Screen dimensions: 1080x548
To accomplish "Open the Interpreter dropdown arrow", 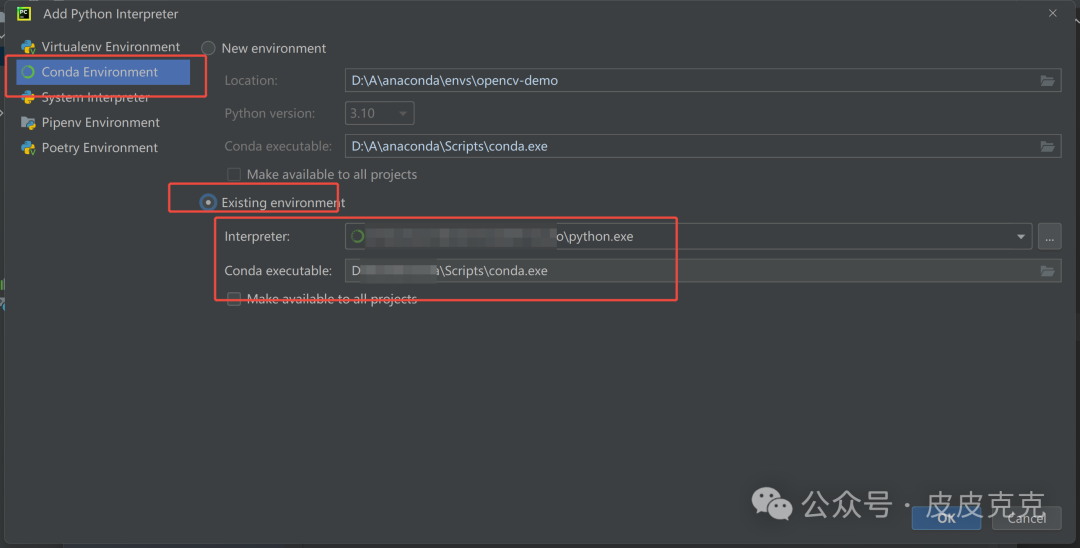I will tap(1021, 237).
